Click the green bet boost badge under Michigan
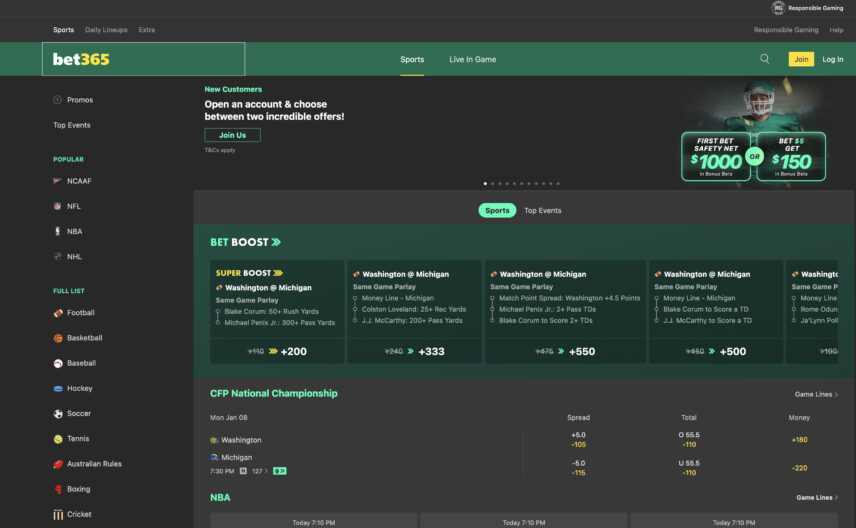Viewport: 856px width, 528px height. [280, 471]
